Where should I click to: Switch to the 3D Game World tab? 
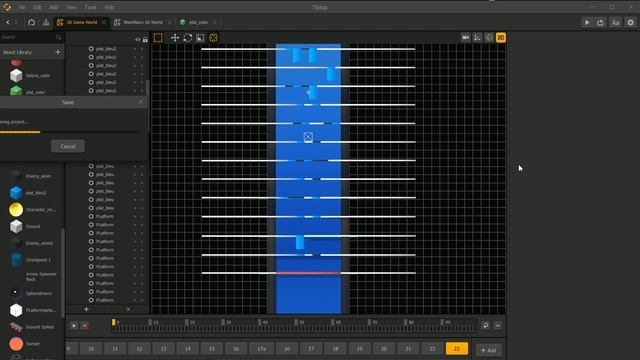coord(82,22)
